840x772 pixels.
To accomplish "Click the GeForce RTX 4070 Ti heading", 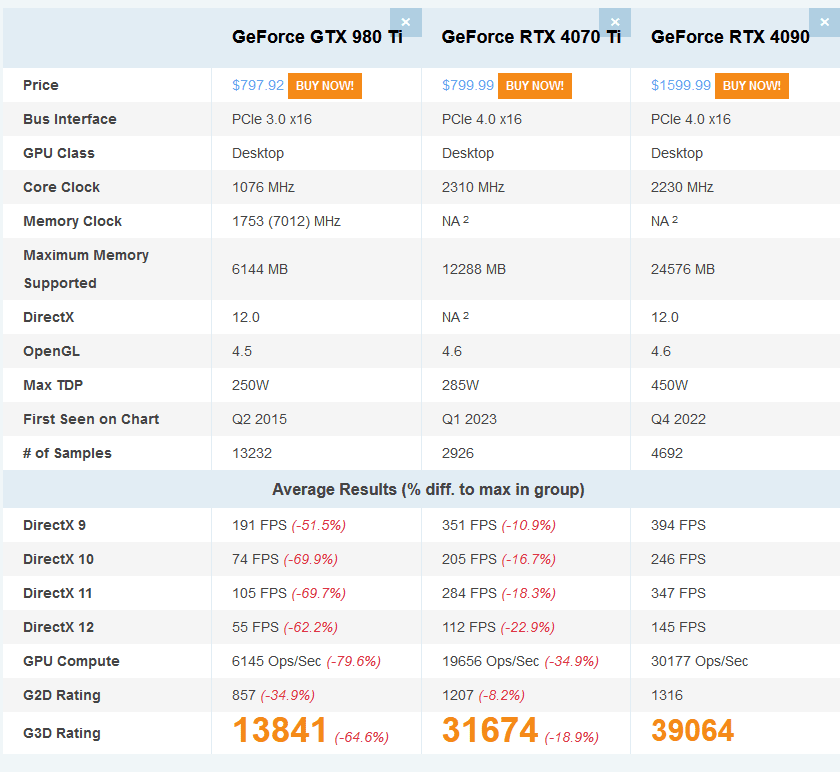I will point(531,37).
